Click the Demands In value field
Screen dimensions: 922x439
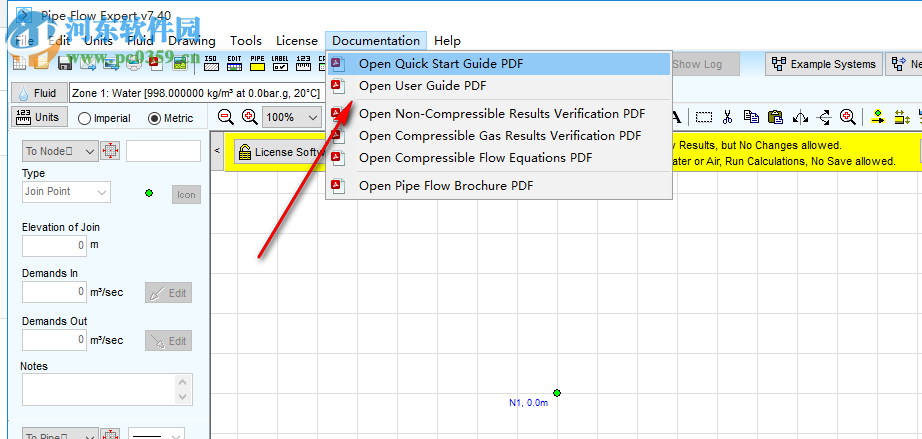coord(55,291)
